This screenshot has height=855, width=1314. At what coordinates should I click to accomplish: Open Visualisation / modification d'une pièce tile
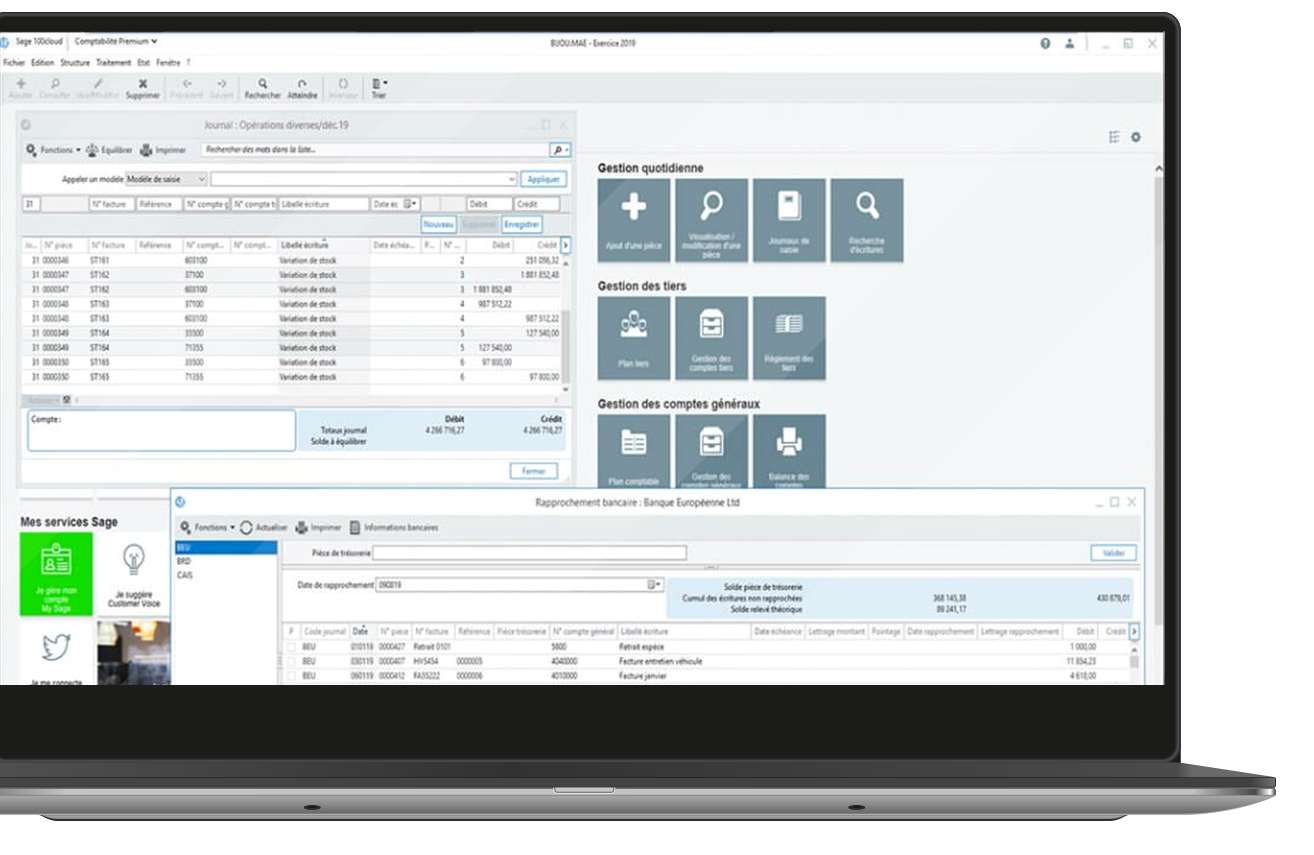click(x=712, y=221)
